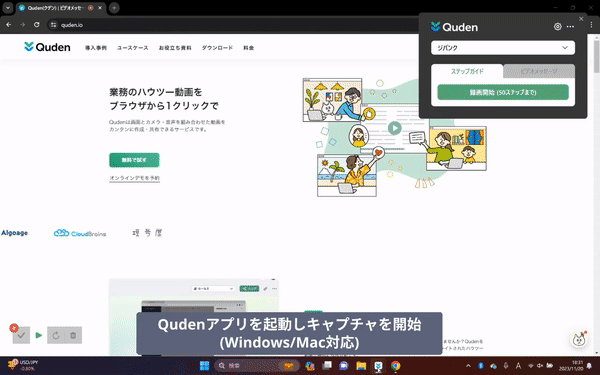
Task: Expand the workspace dropdown in Quden panel
Action: pos(503,48)
